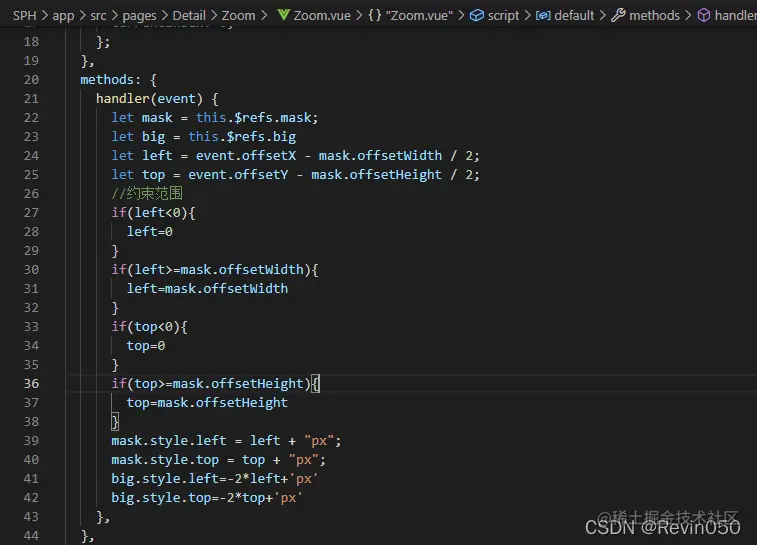Choose the pages breadcrumb folder
The height and width of the screenshot is (545, 757).
pos(139,16)
